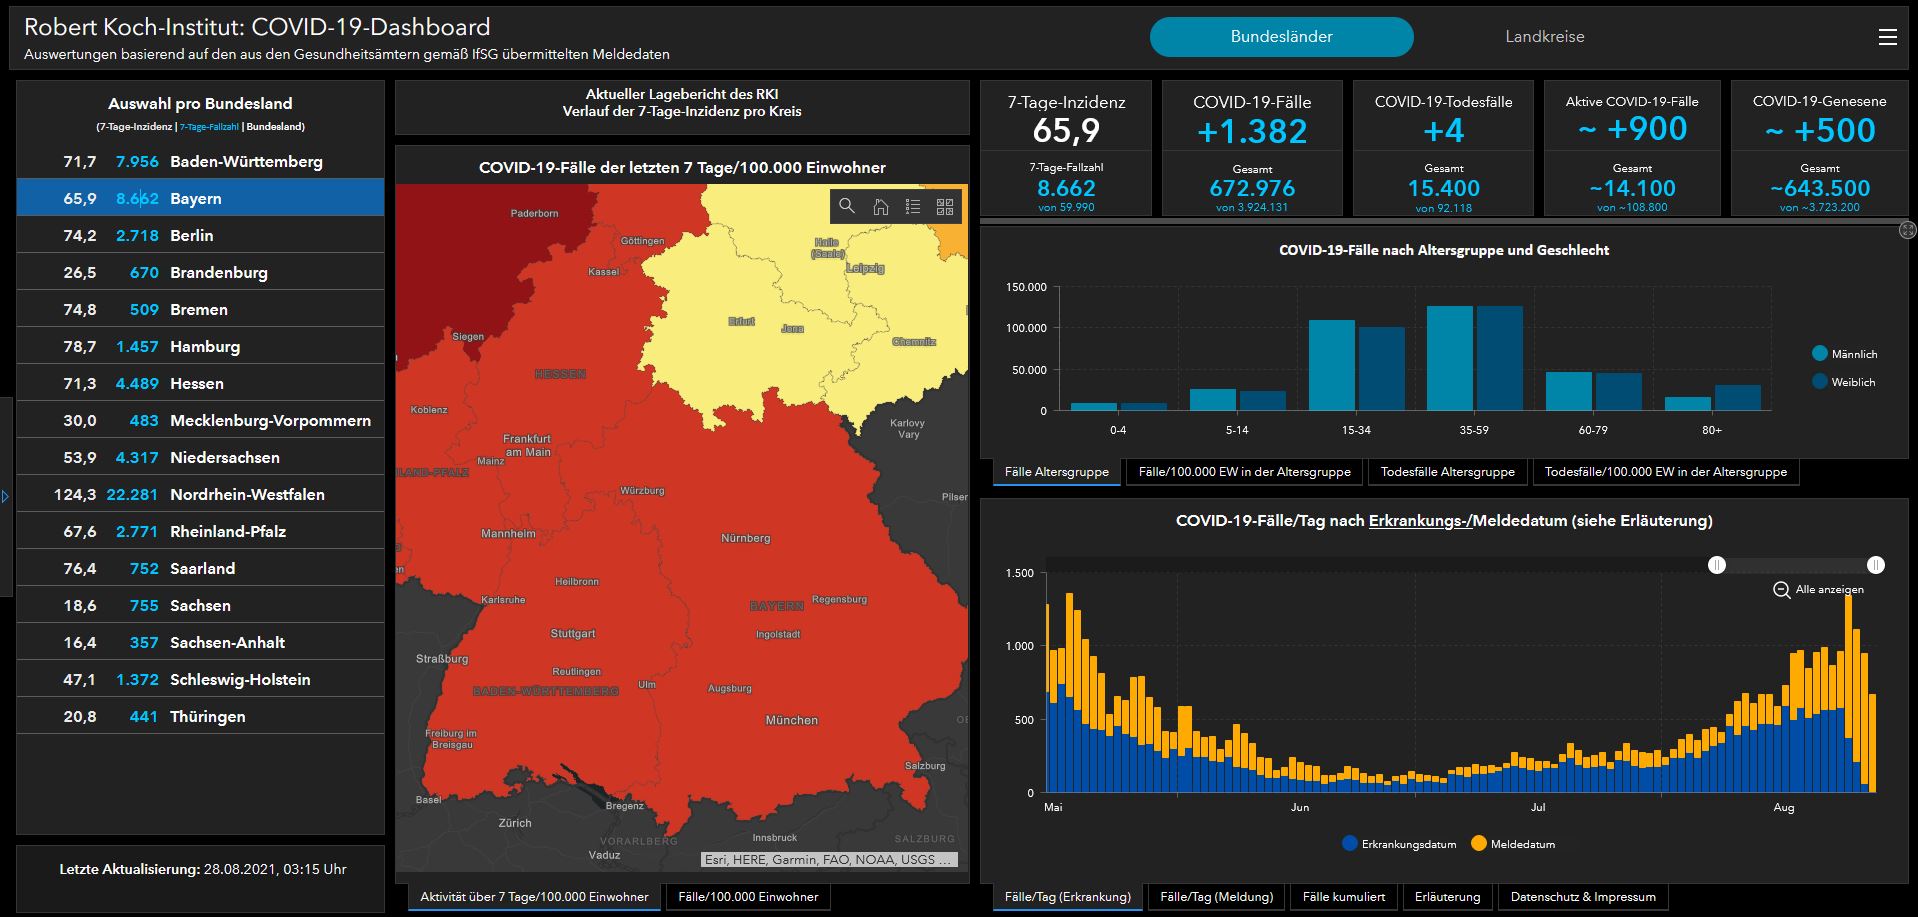Toggle Meldedatum series in the chart legend
This screenshot has height=917, width=1918.
pos(1479,844)
